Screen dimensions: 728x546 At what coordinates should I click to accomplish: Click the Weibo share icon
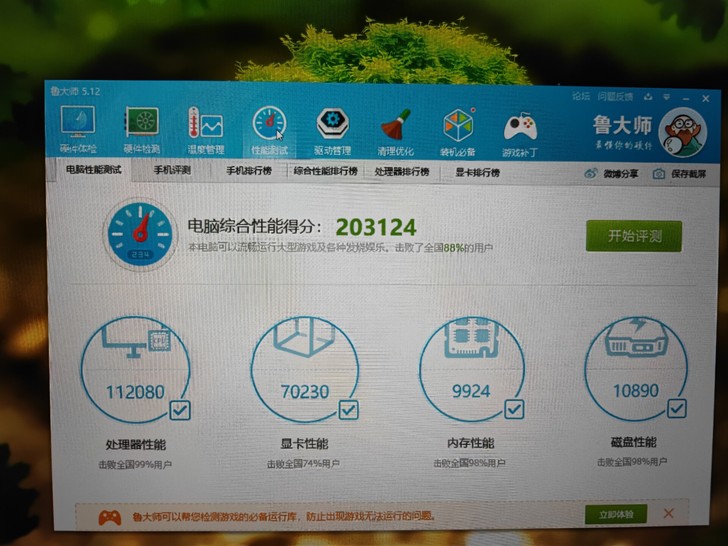(591, 174)
